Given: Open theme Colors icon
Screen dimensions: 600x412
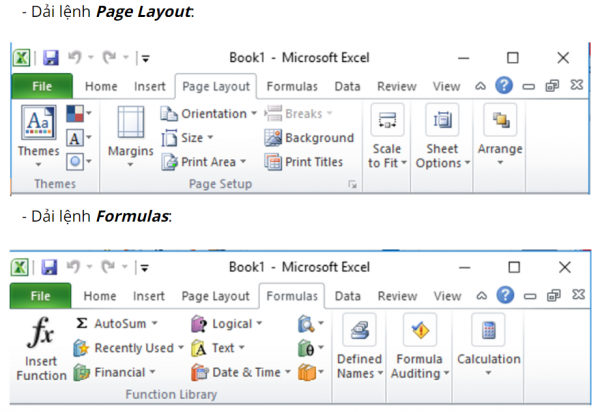Looking at the screenshot, I should pos(79,114).
